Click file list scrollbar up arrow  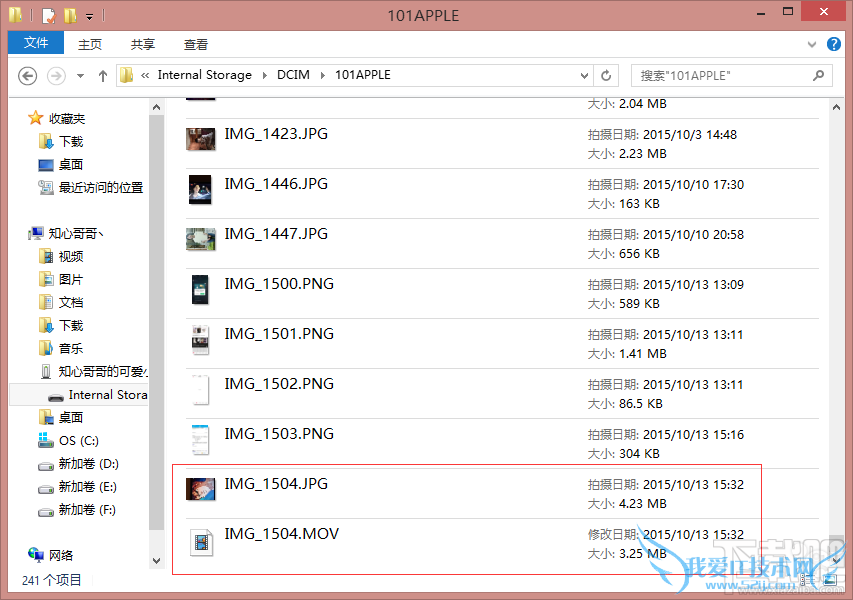836,108
